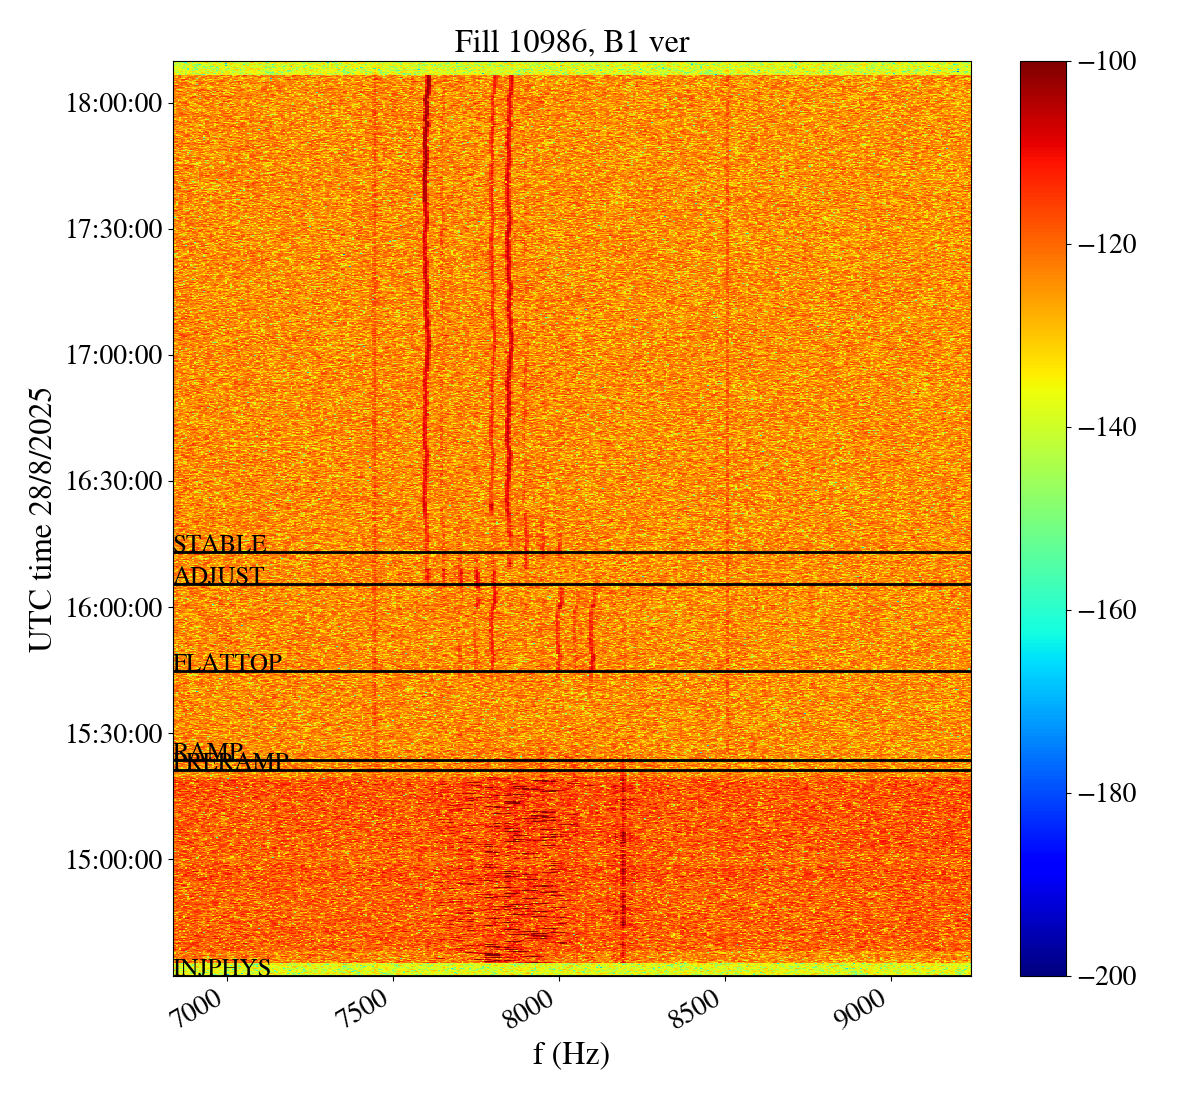Click the FLATTOP beam mode label
The height and width of the screenshot is (1100, 1200).
pyautogui.click(x=227, y=662)
